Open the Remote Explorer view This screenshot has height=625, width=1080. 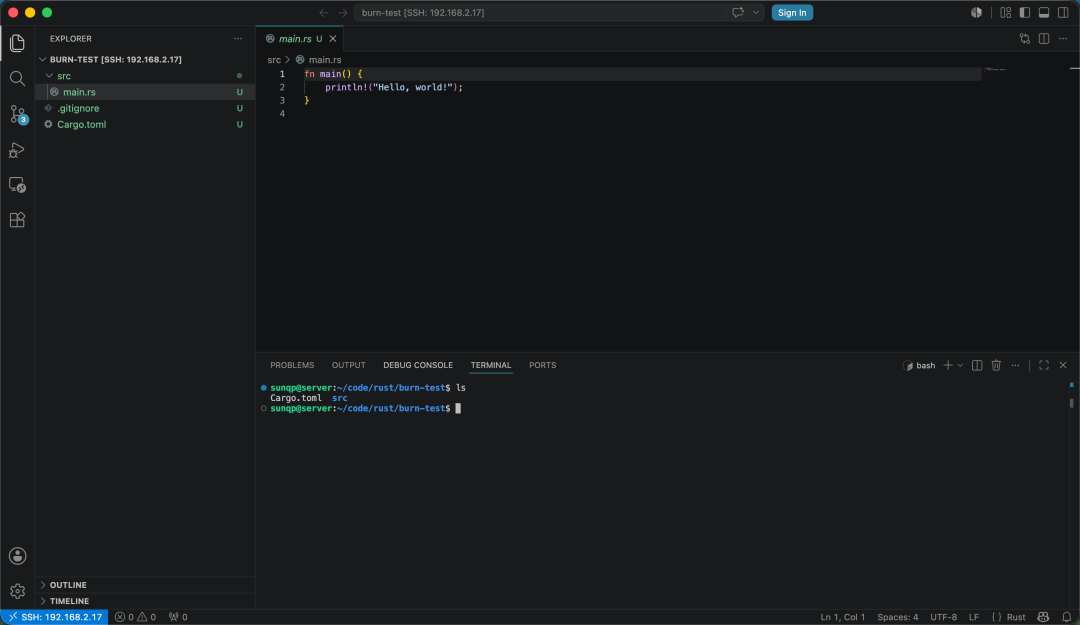click(x=17, y=185)
